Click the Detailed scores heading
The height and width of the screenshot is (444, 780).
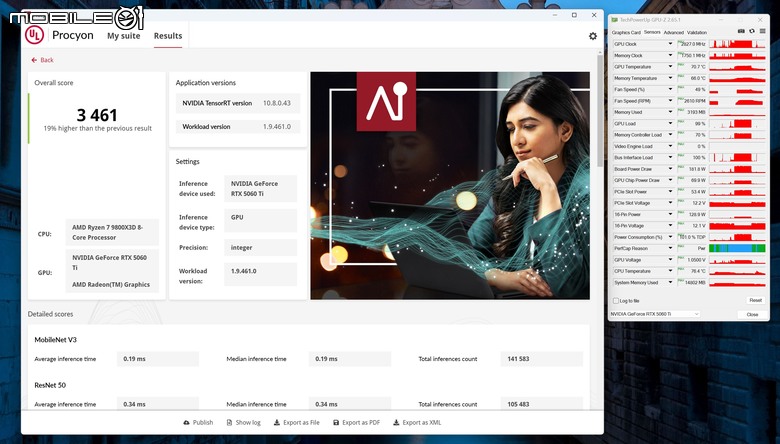coord(50,314)
